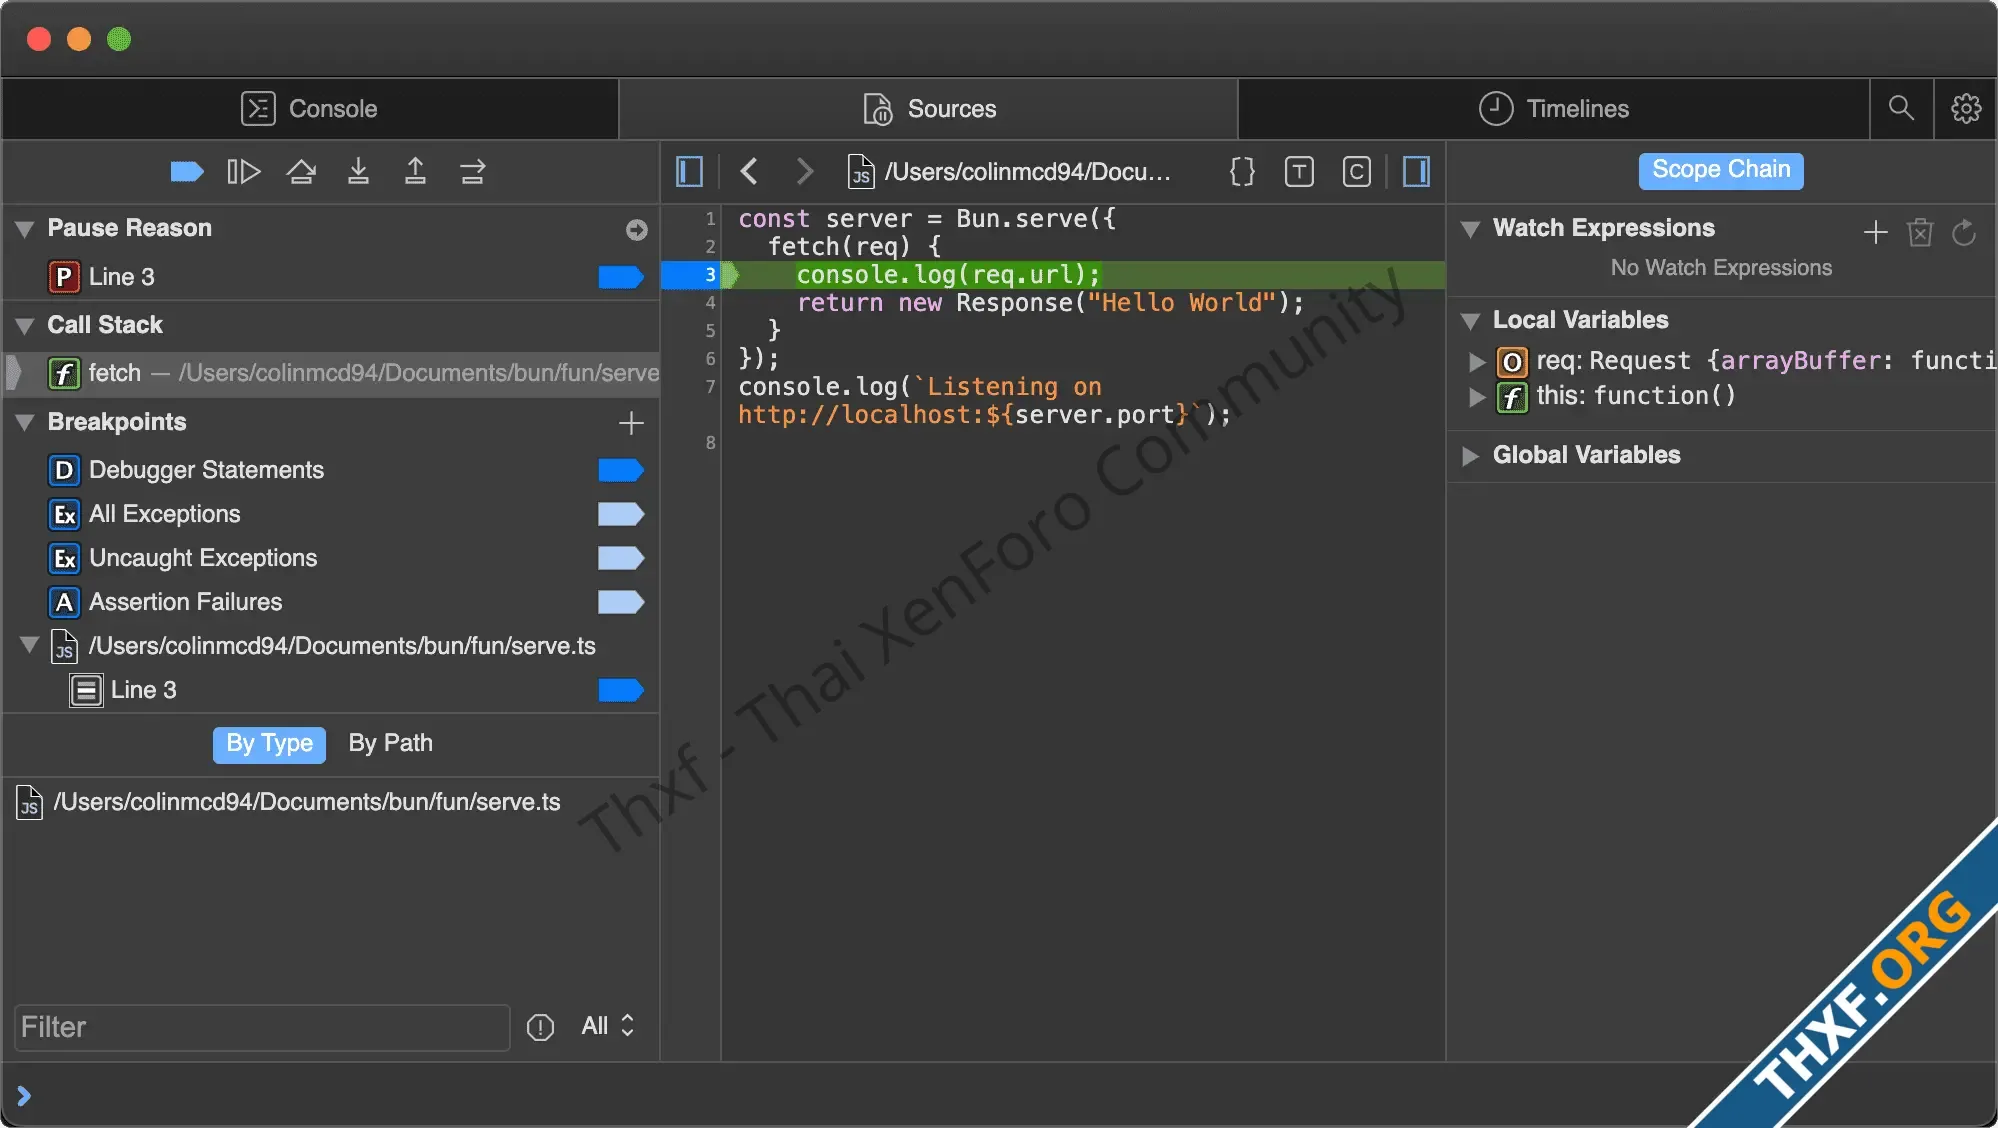Viewport: 1998px width, 1128px height.
Task: Toggle the issues-only filter icon
Action: [540, 1027]
